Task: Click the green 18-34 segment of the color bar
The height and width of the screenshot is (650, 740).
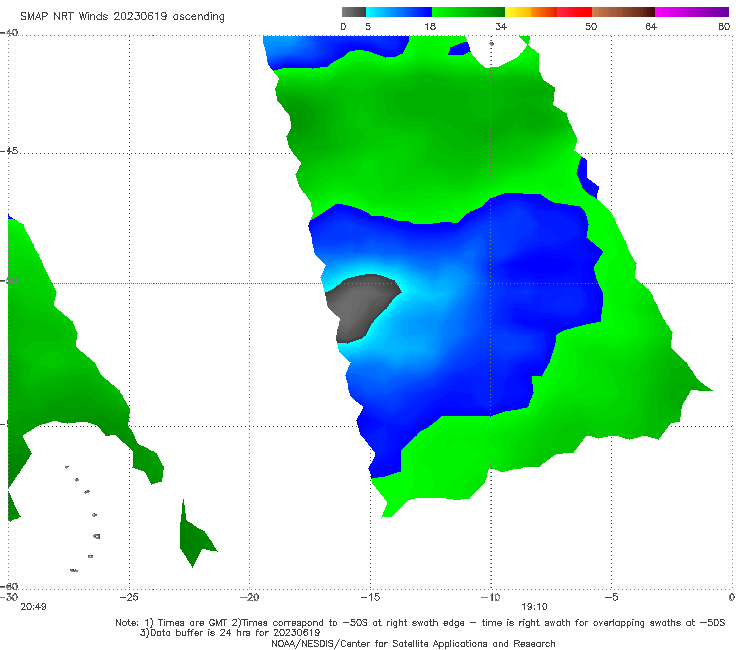Action: (468, 12)
